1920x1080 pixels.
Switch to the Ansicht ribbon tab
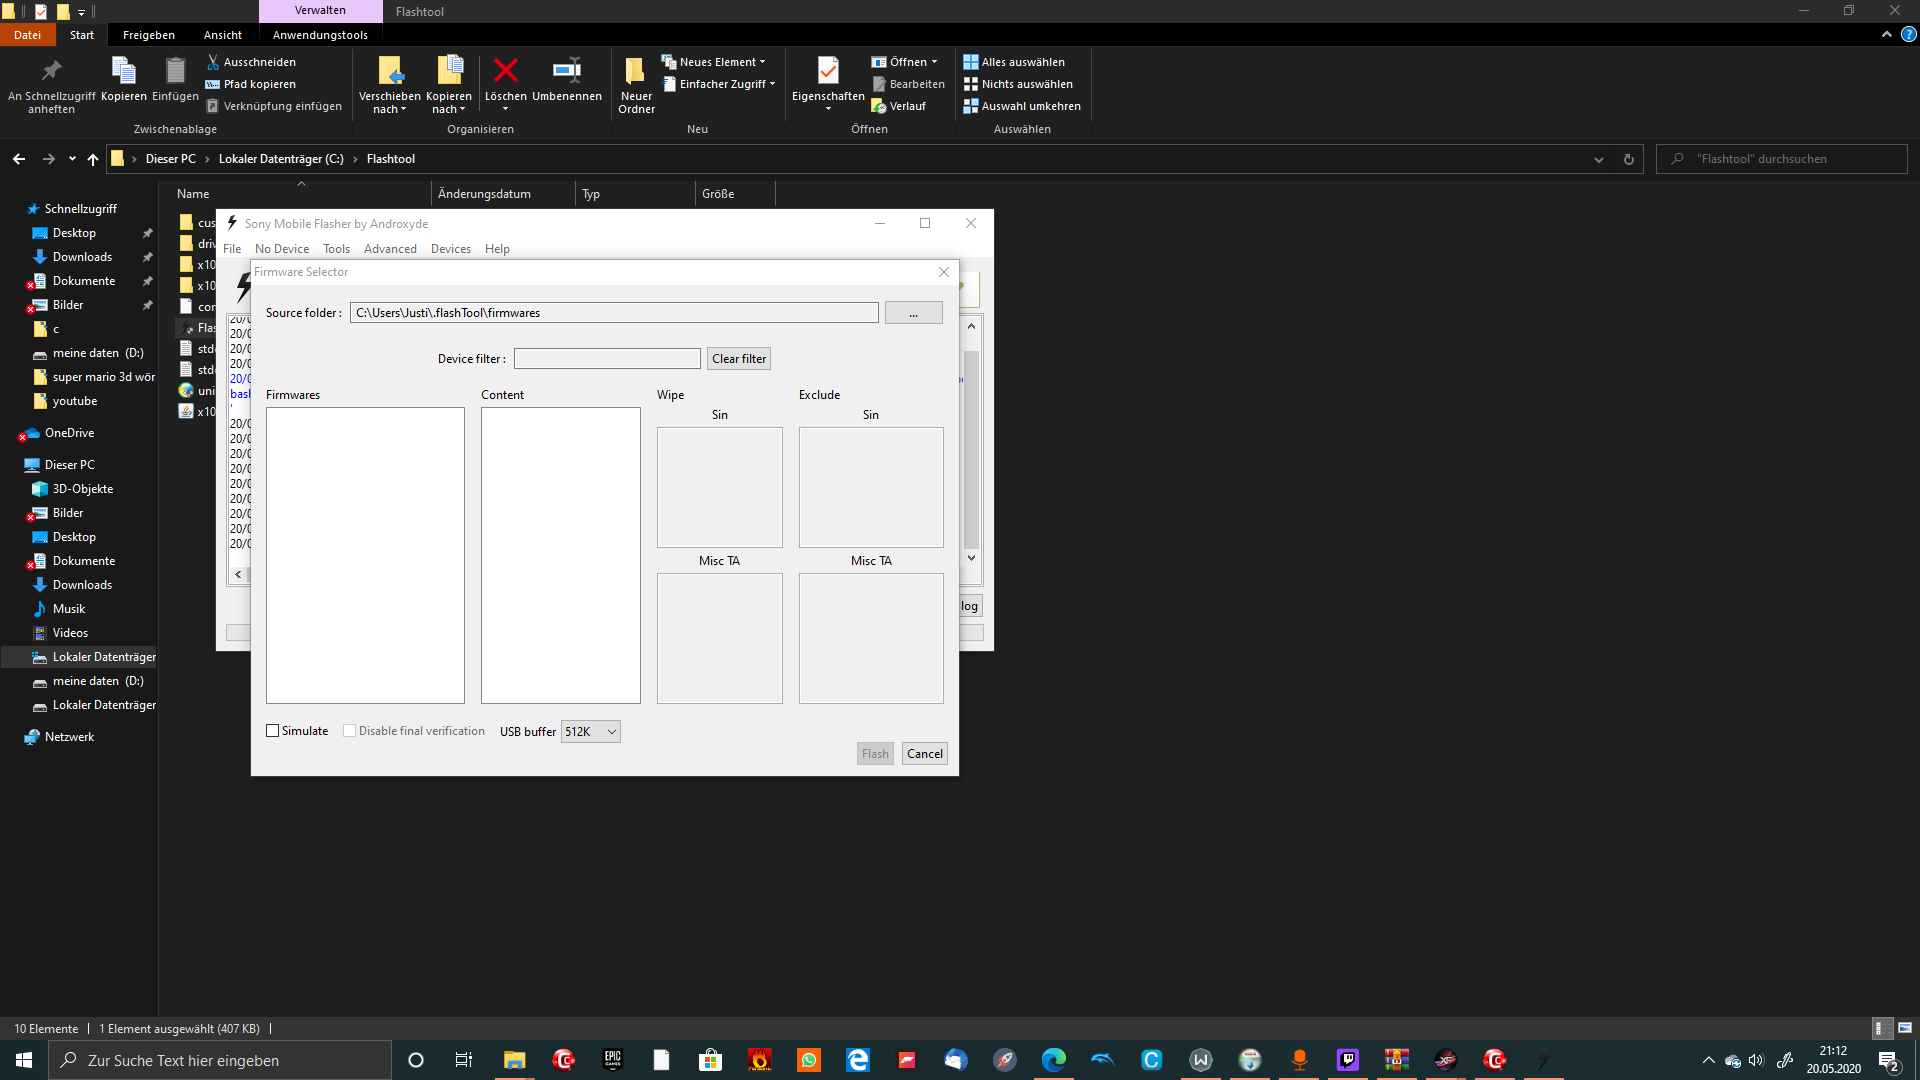point(223,35)
